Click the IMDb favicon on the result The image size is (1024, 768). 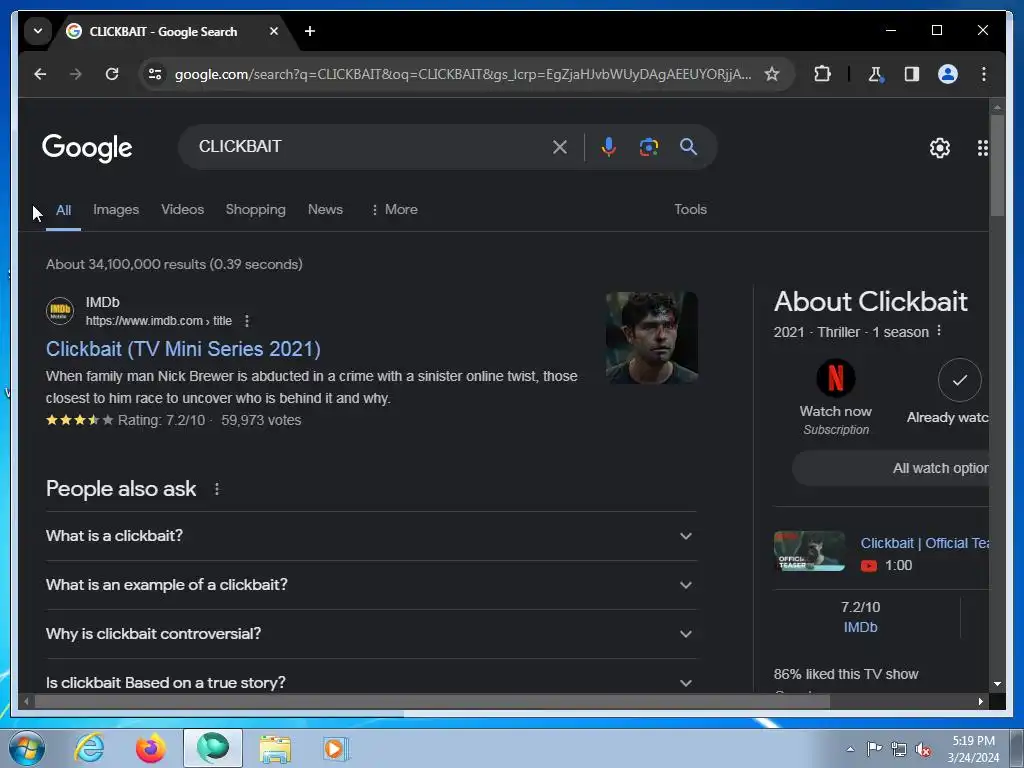click(60, 311)
